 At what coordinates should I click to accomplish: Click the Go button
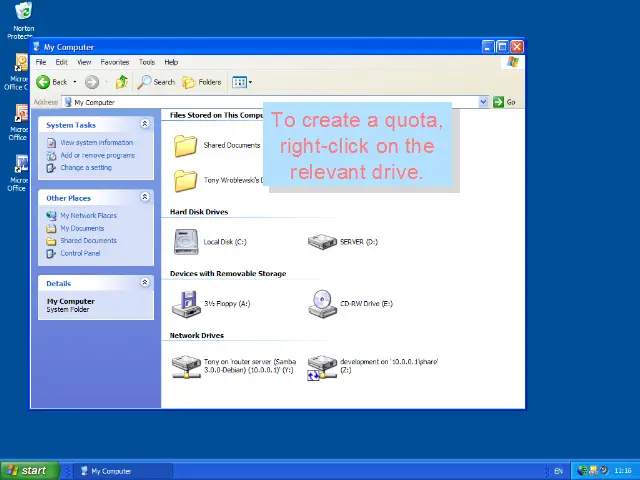(504, 102)
